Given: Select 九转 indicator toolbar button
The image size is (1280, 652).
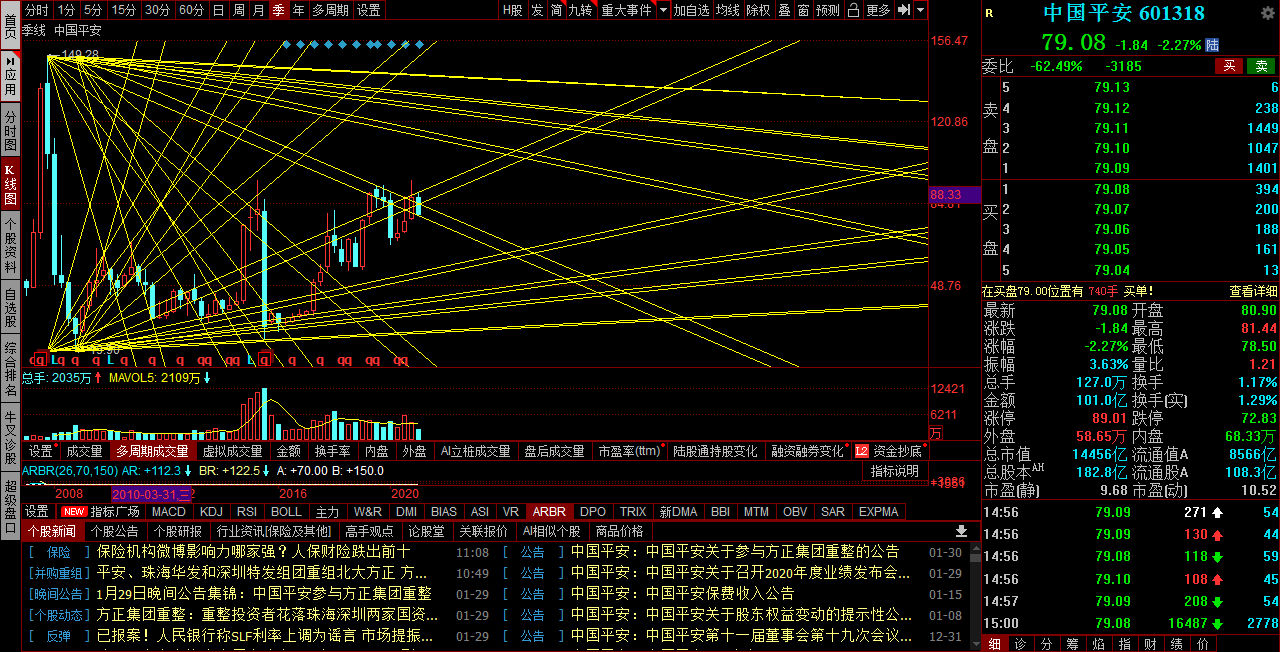Looking at the screenshot, I should (580, 10).
